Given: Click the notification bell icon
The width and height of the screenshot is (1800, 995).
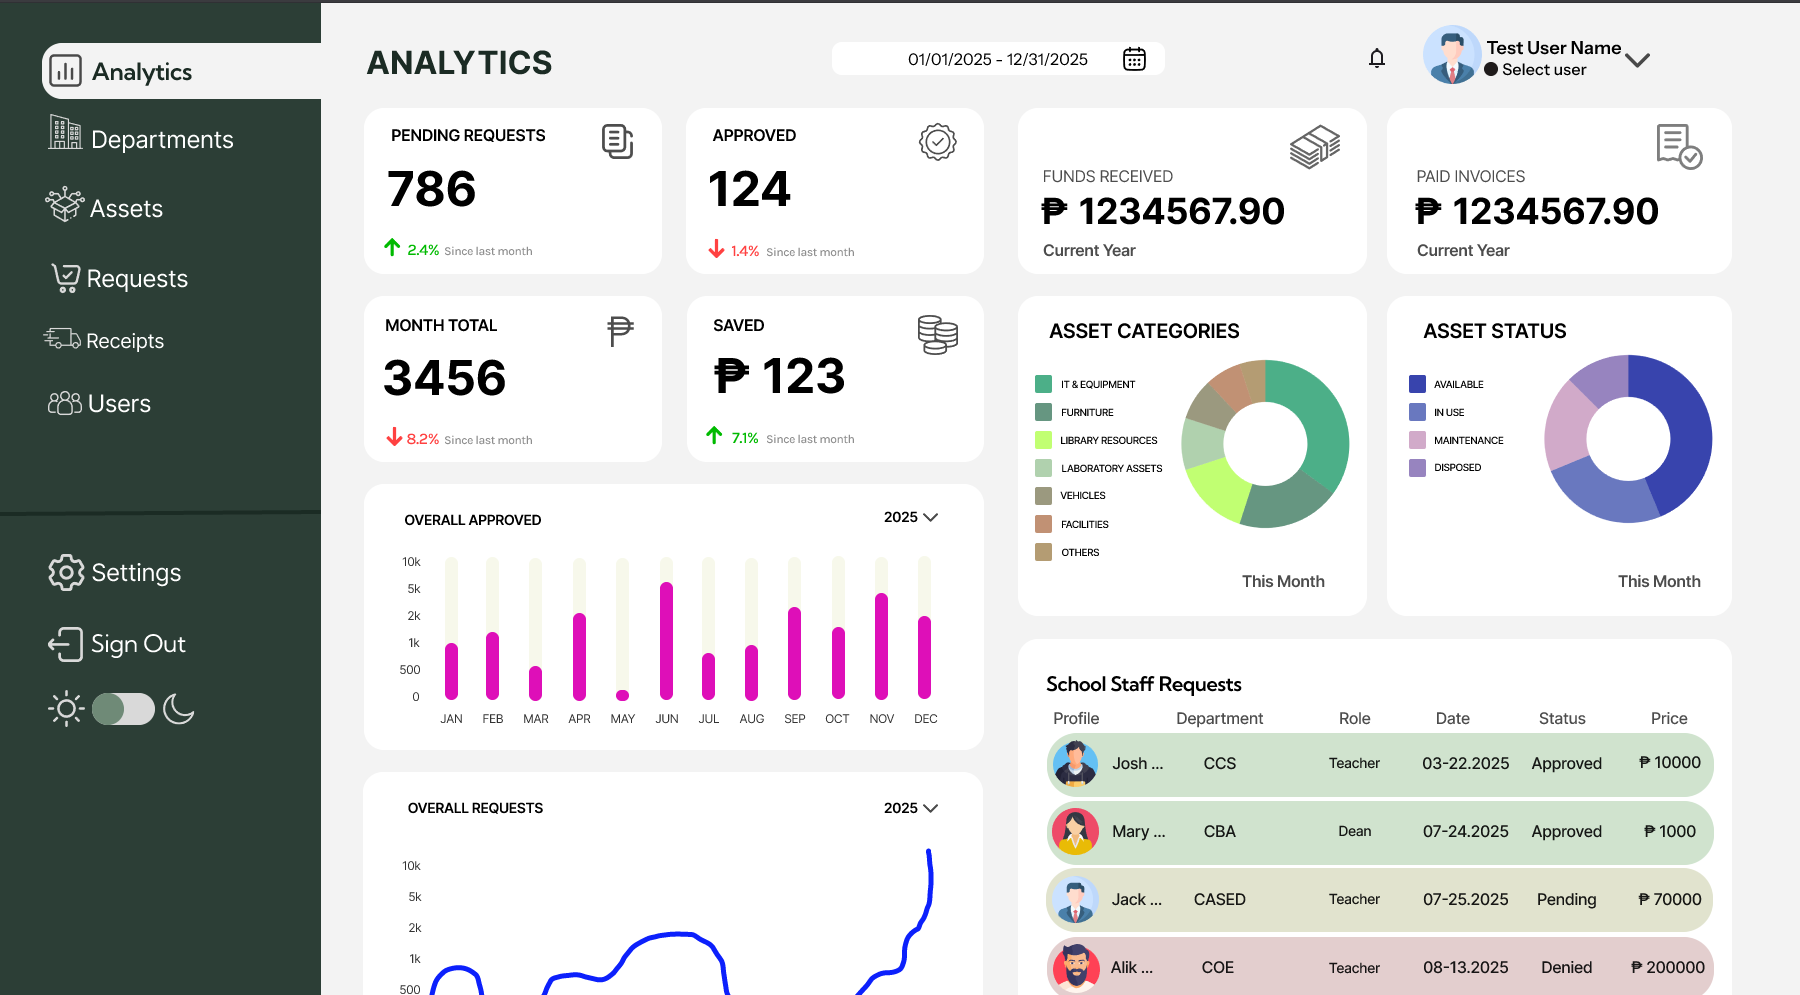Looking at the screenshot, I should pos(1377,59).
